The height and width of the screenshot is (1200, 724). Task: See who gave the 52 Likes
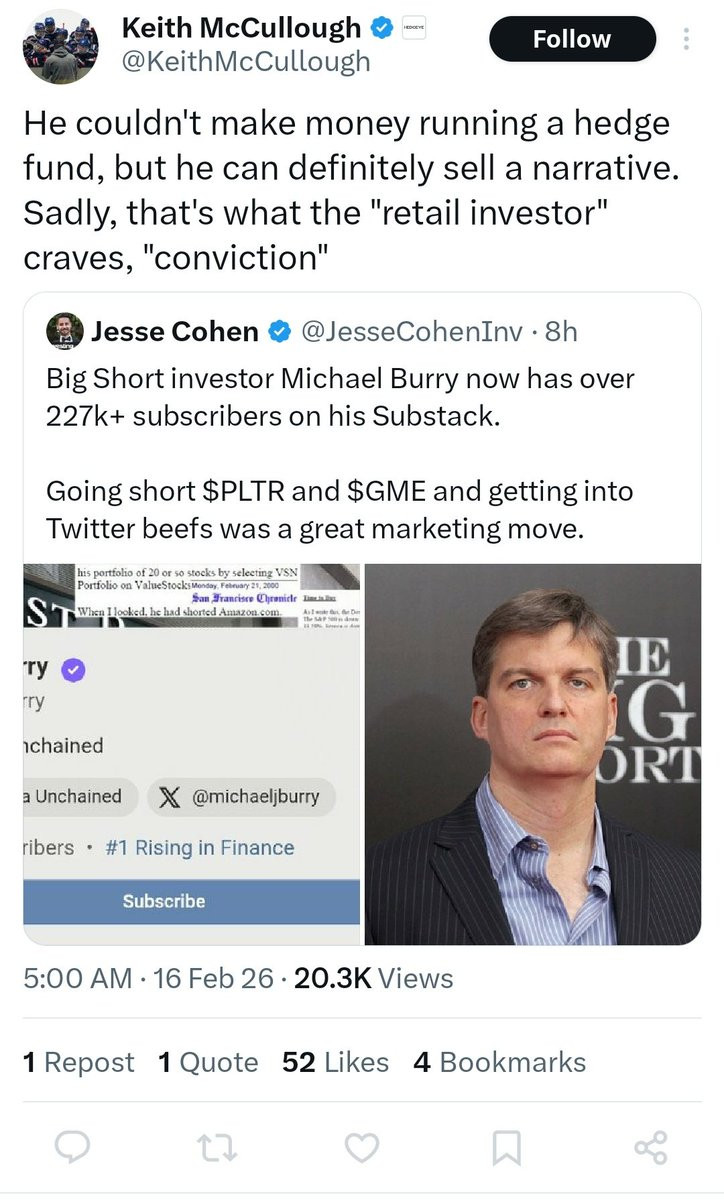335,1062
